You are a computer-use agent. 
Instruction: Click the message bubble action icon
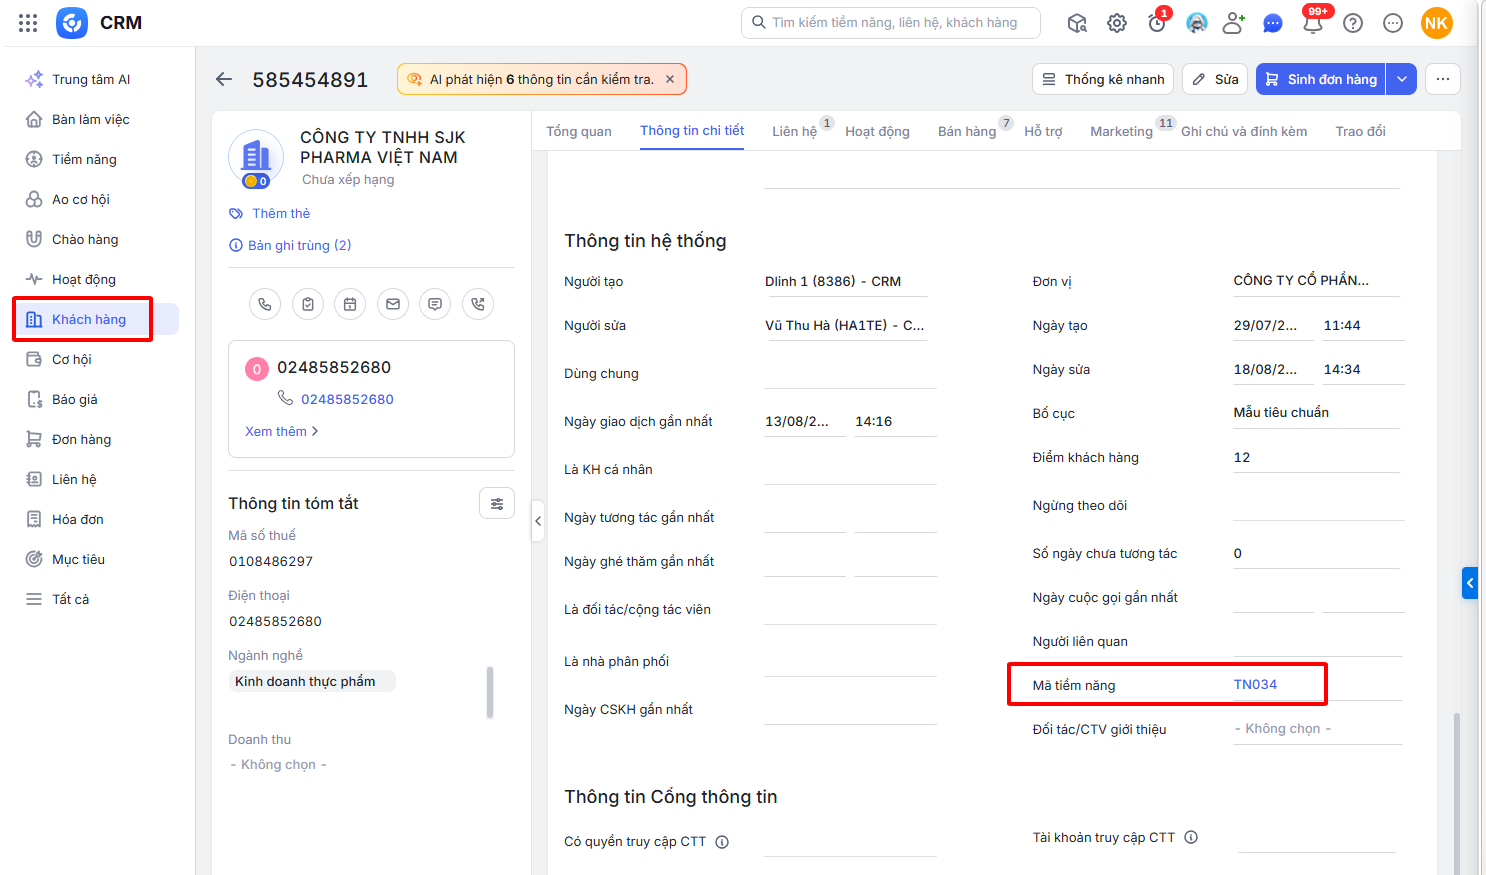click(x=435, y=304)
